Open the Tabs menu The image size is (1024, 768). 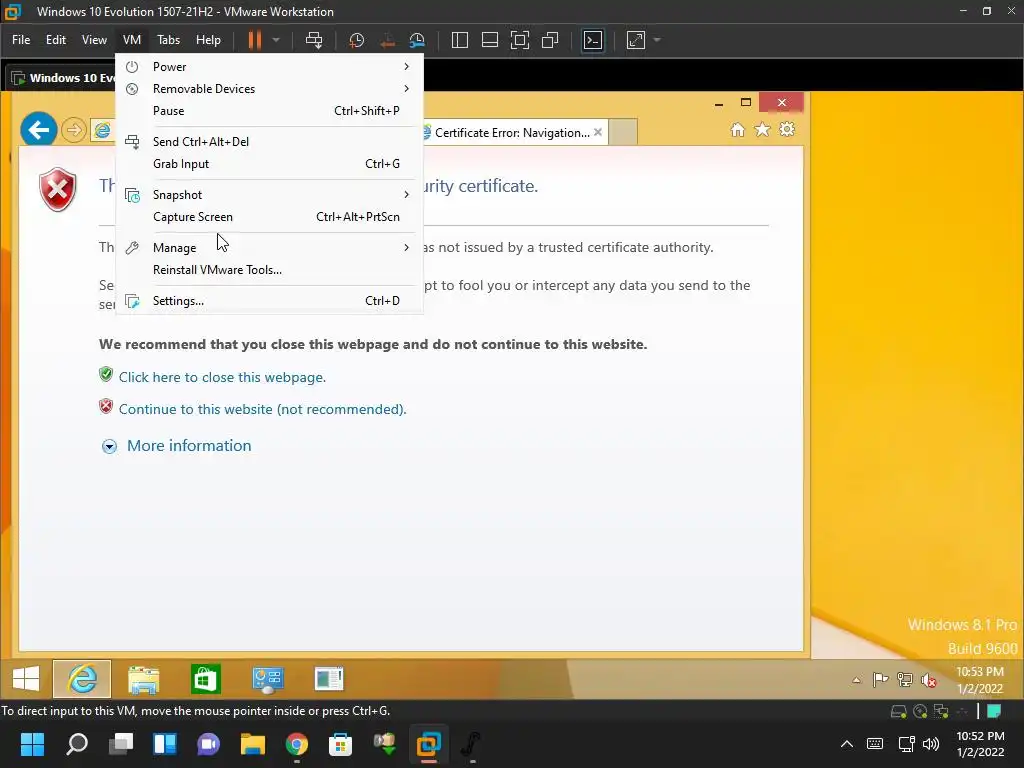coord(168,40)
